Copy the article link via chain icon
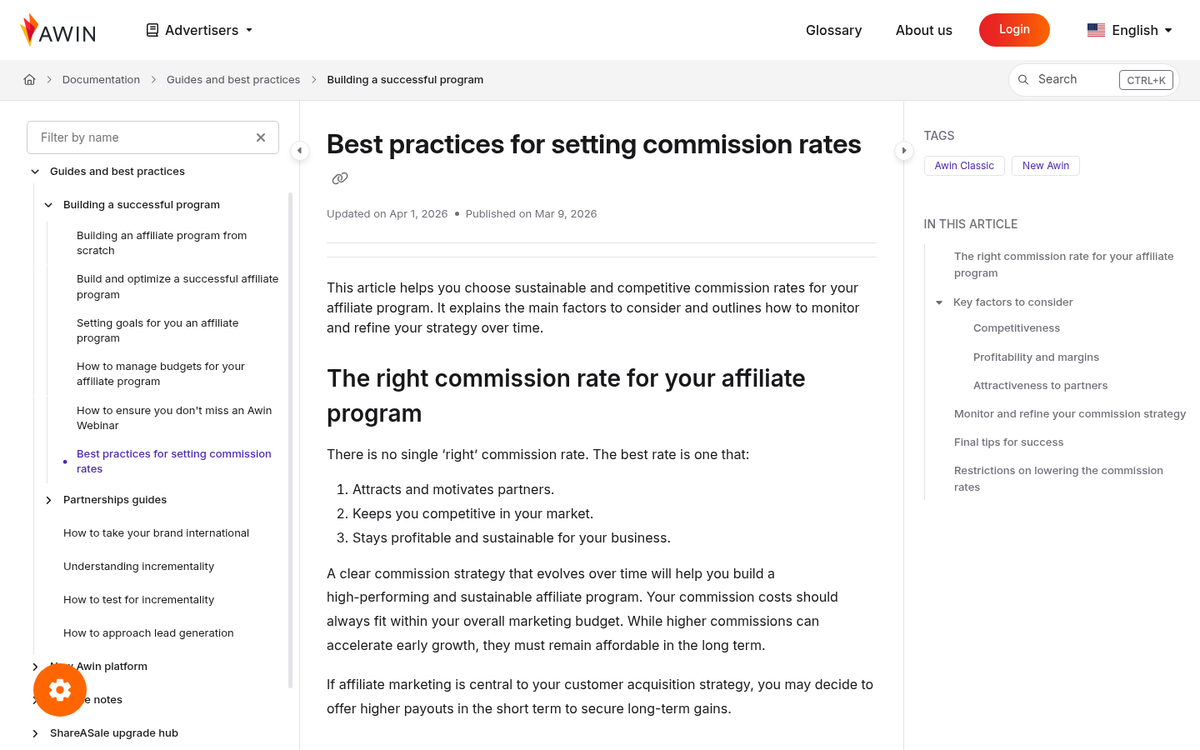Viewport: 1200px width, 750px height. coord(340,177)
